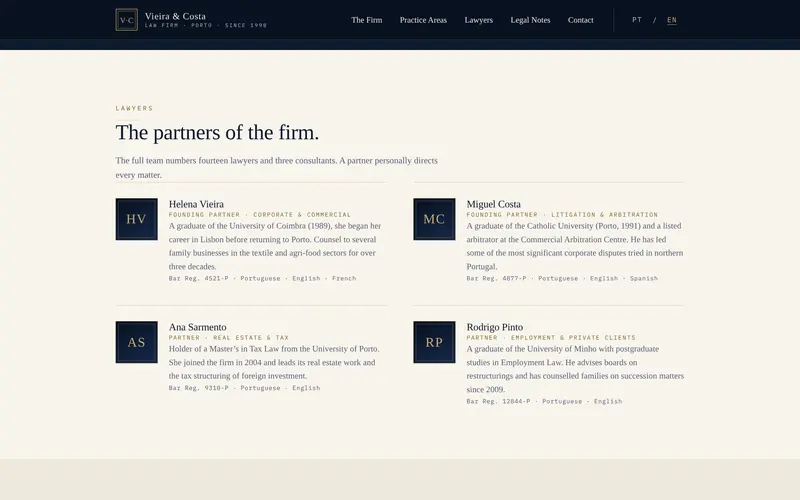Click 'Founding Partner · Corporate & Commercial' label
800x500 pixels.
tap(260, 215)
